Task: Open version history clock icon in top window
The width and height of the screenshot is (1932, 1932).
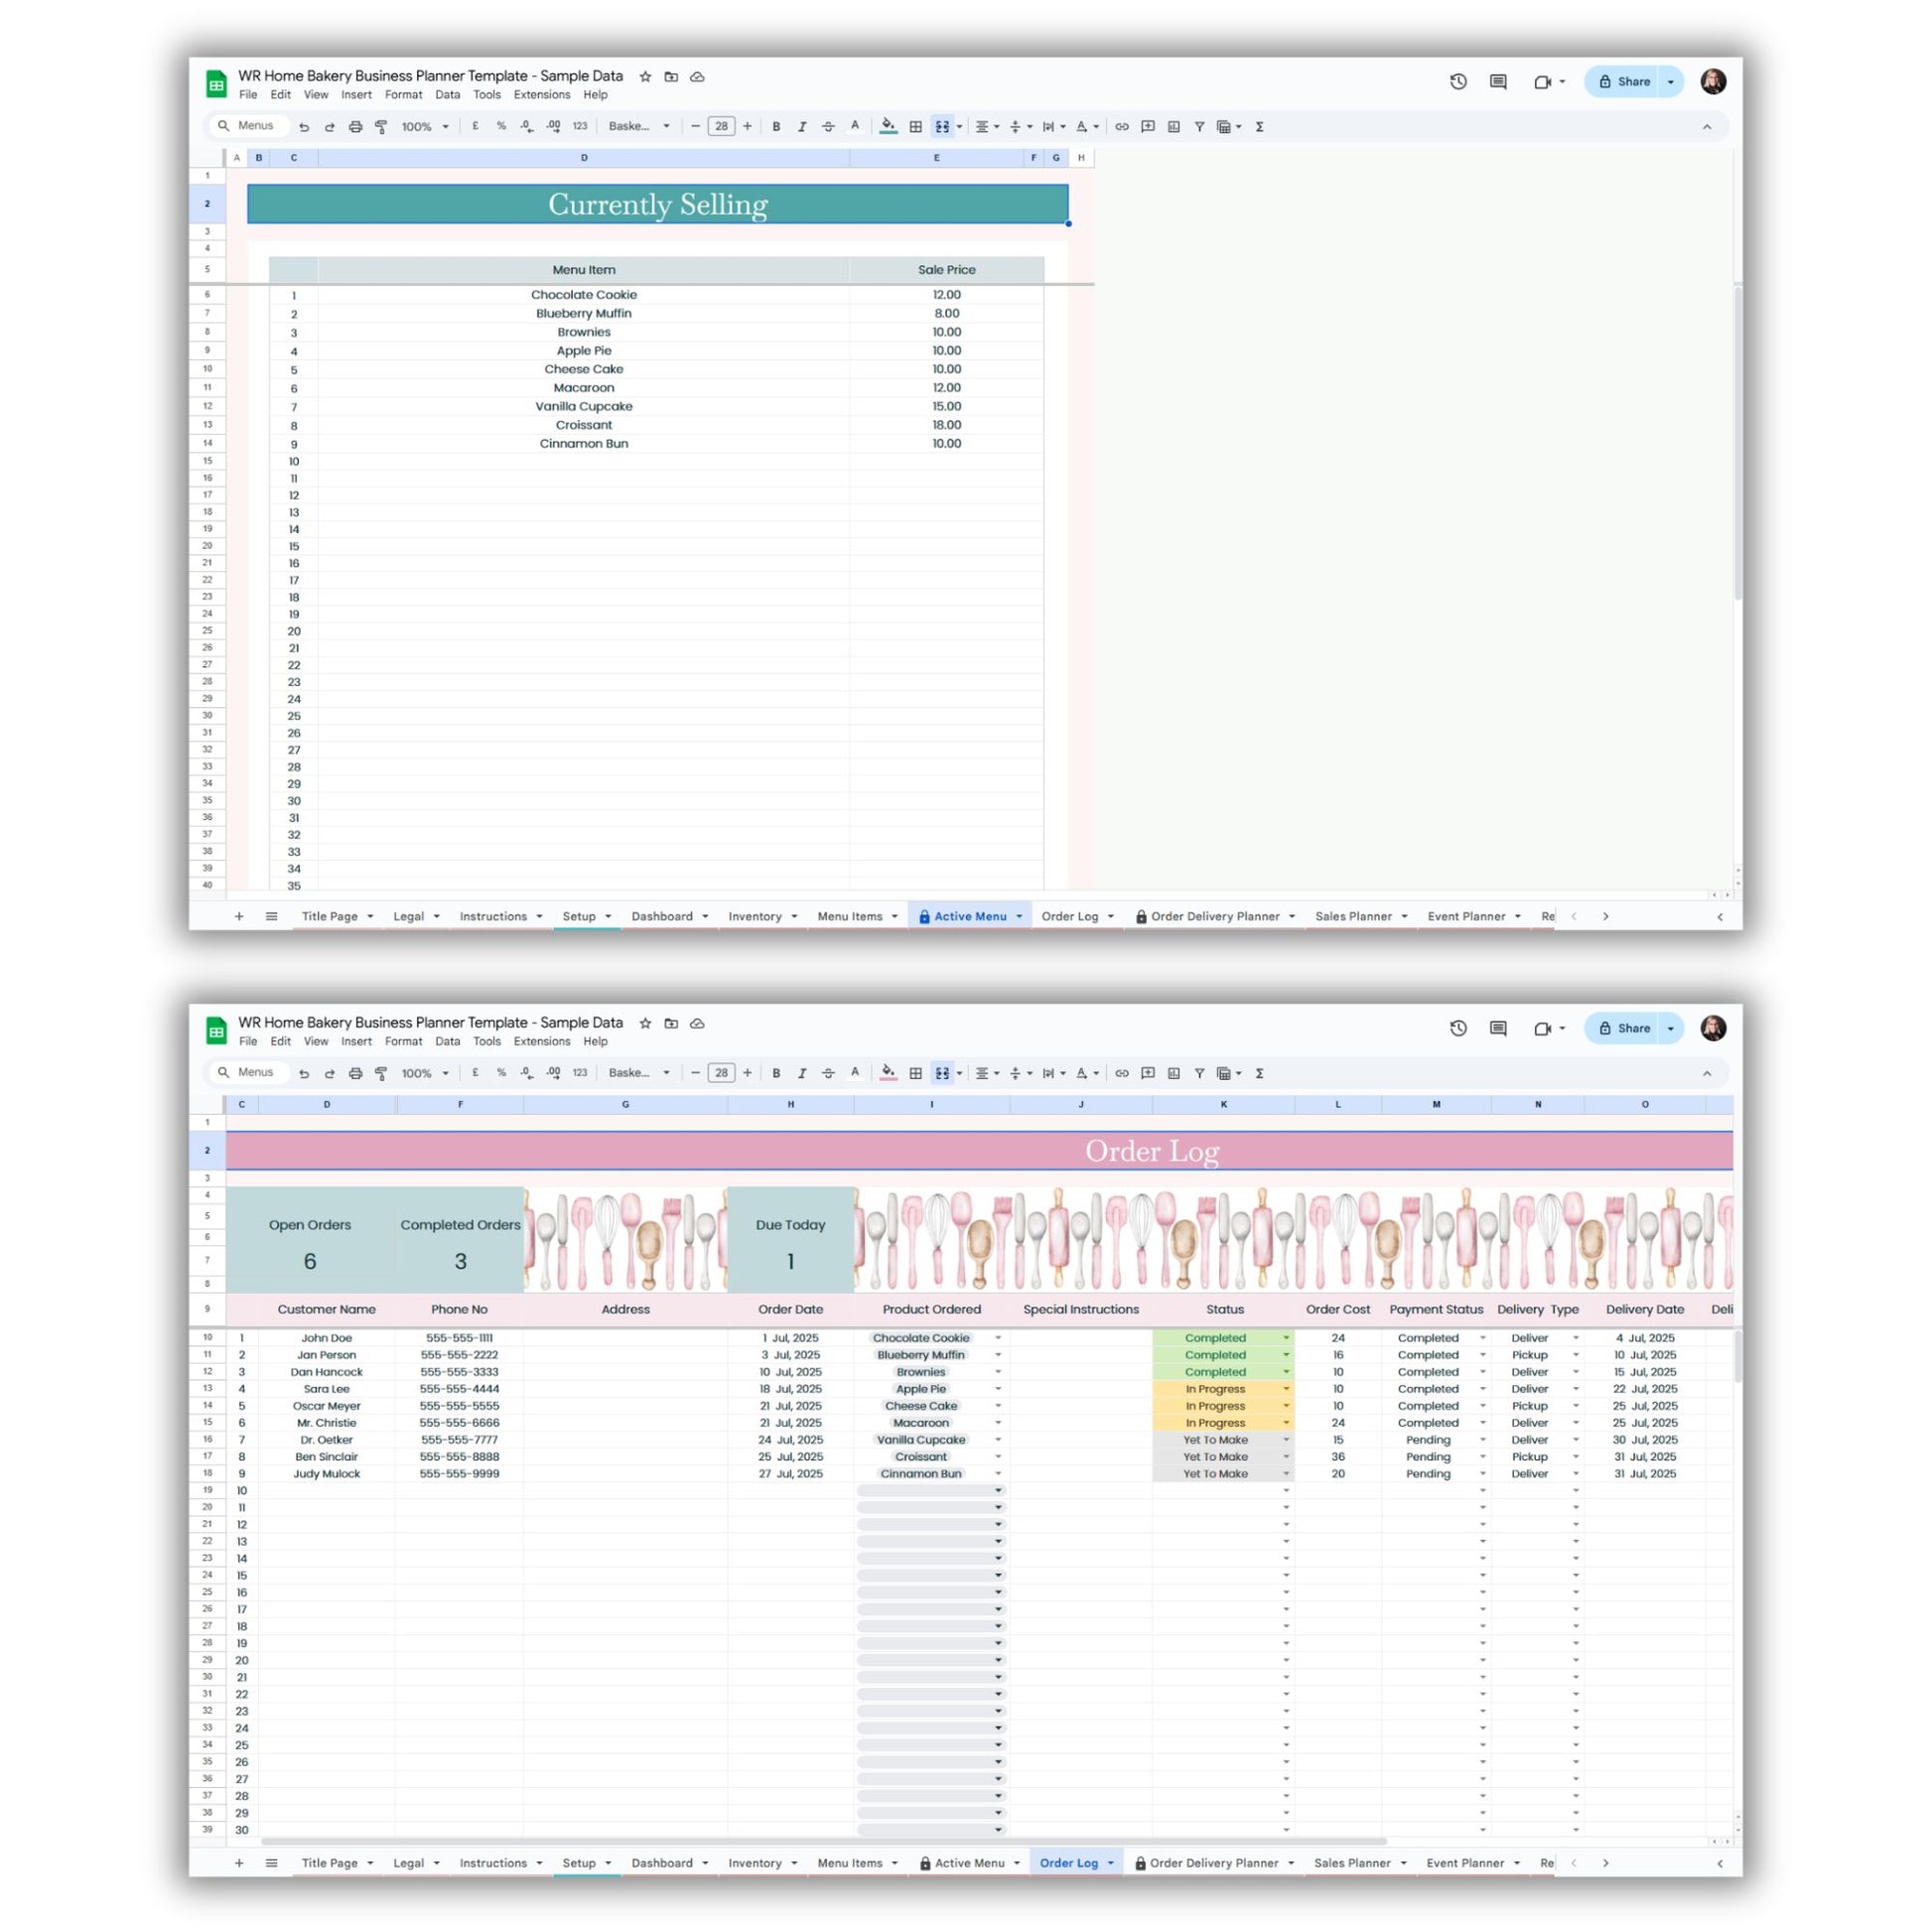Action: (x=1458, y=82)
